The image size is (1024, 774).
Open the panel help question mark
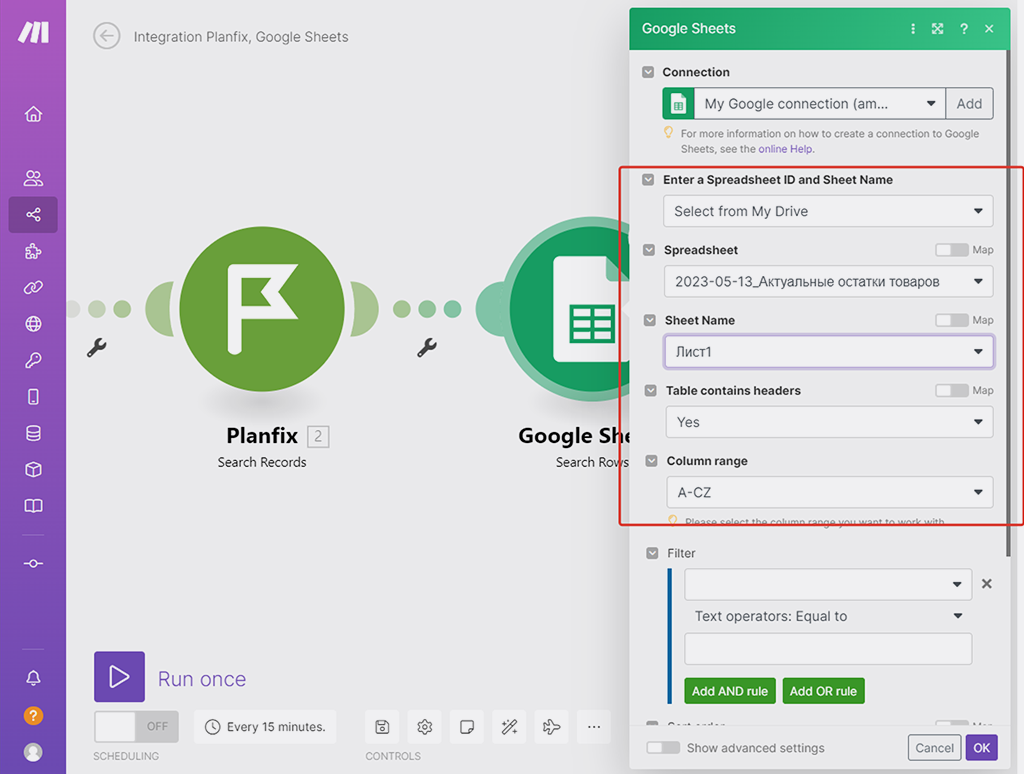pyautogui.click(x=964, y=29)
